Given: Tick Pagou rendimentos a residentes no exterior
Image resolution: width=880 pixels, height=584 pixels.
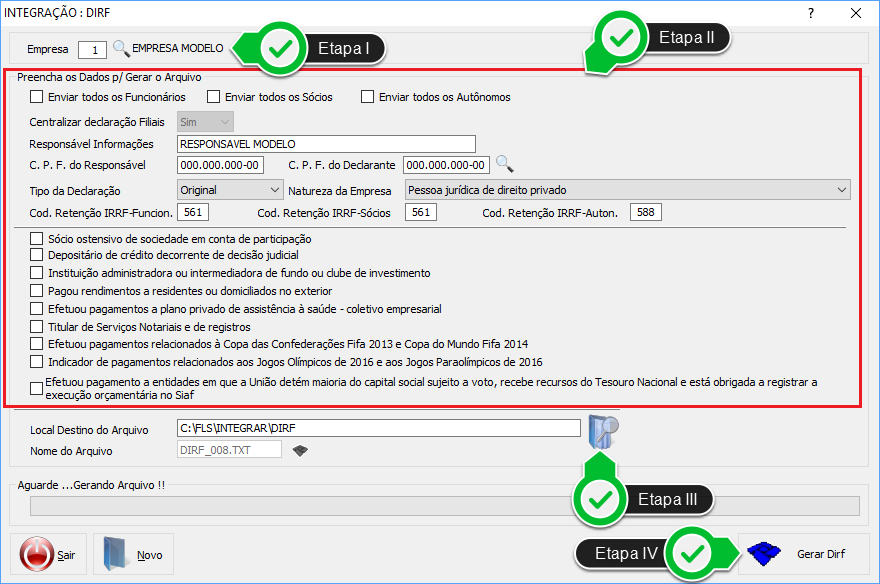Looking at the screenshot, I should click(37, 291).
